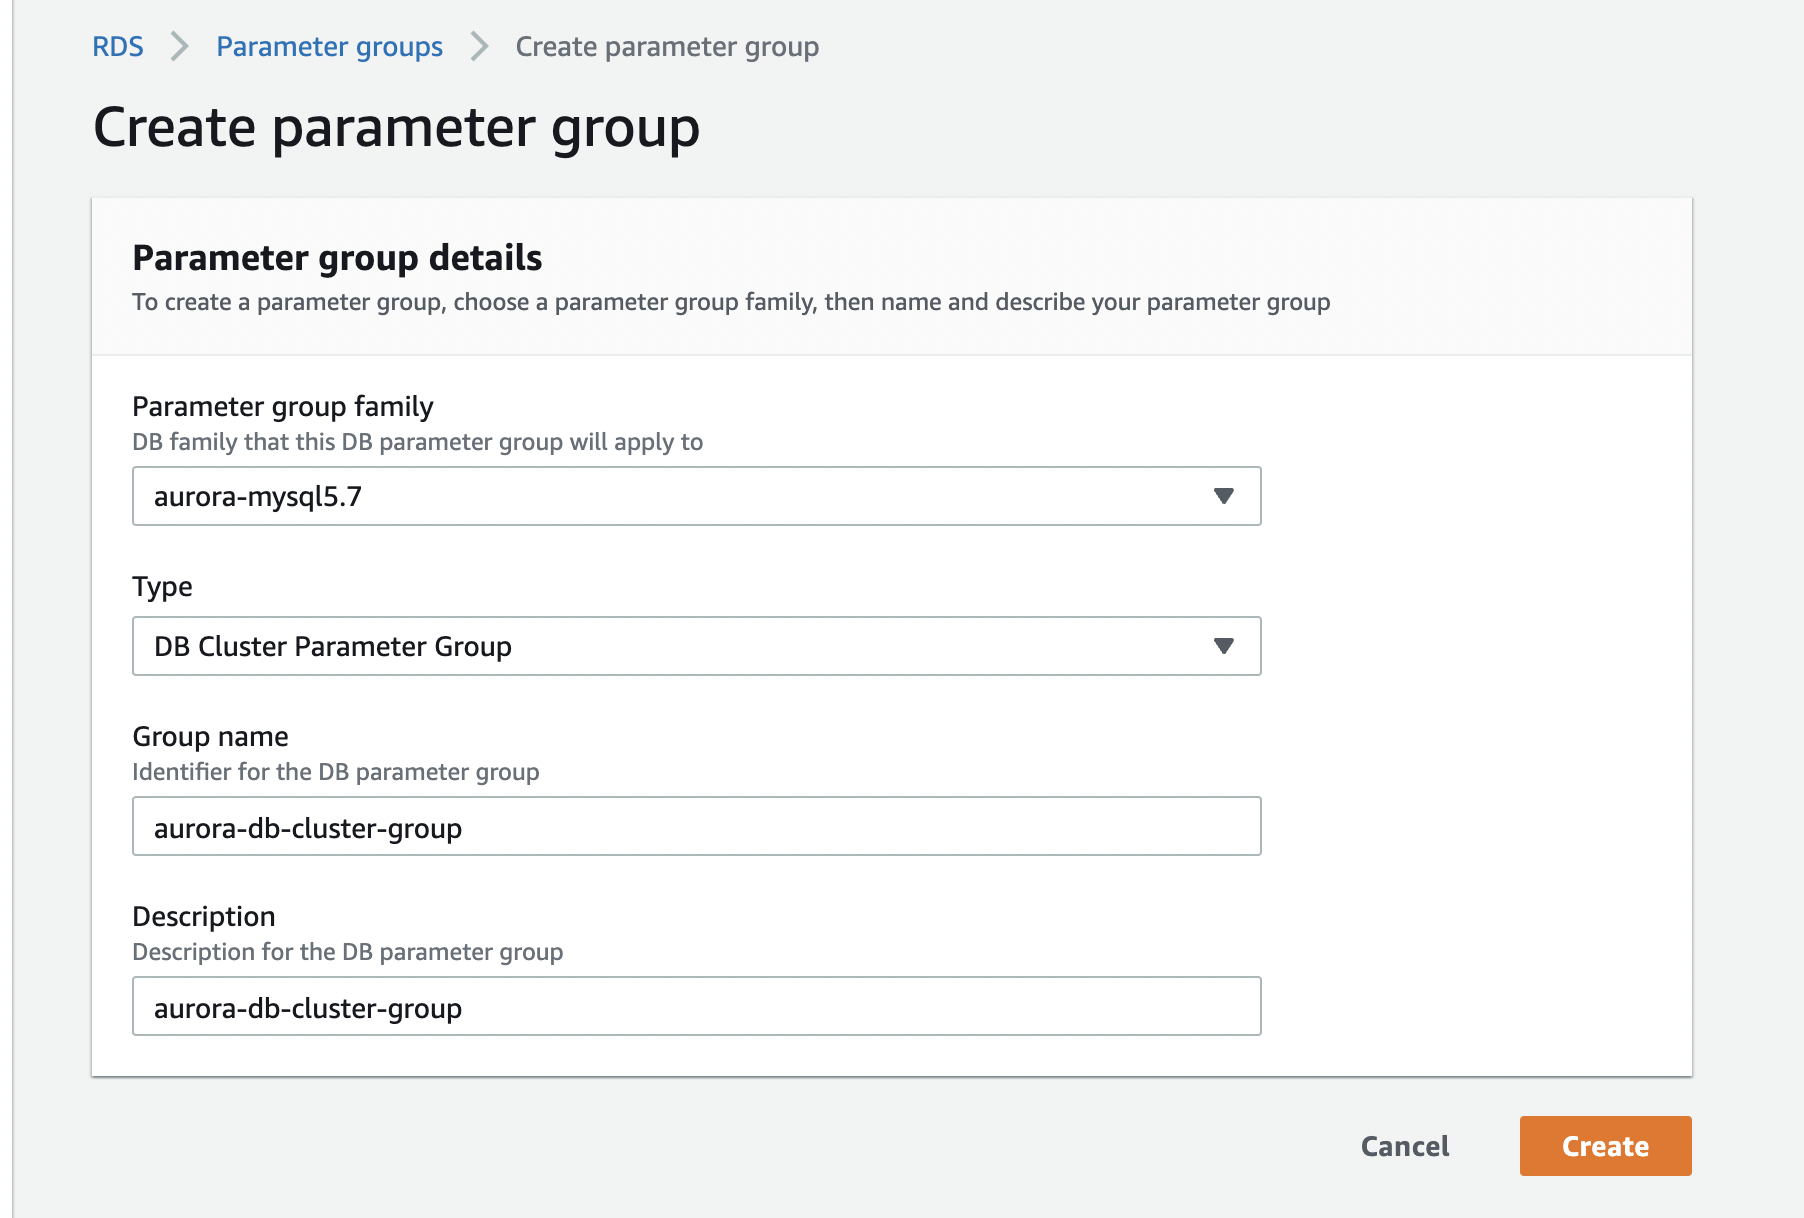Image resolution: width=1804 pixels, height=1218 pixels.
Task: Focus the Description input field
Action: pyautogui.click(x=697, y=1006)
